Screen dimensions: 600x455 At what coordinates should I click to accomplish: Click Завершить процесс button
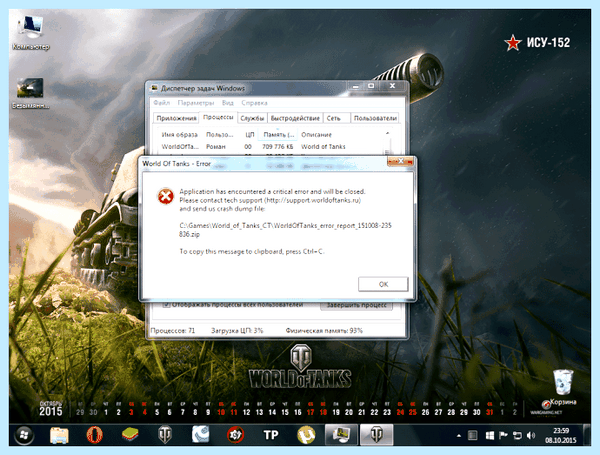click(x=356, y=305)
